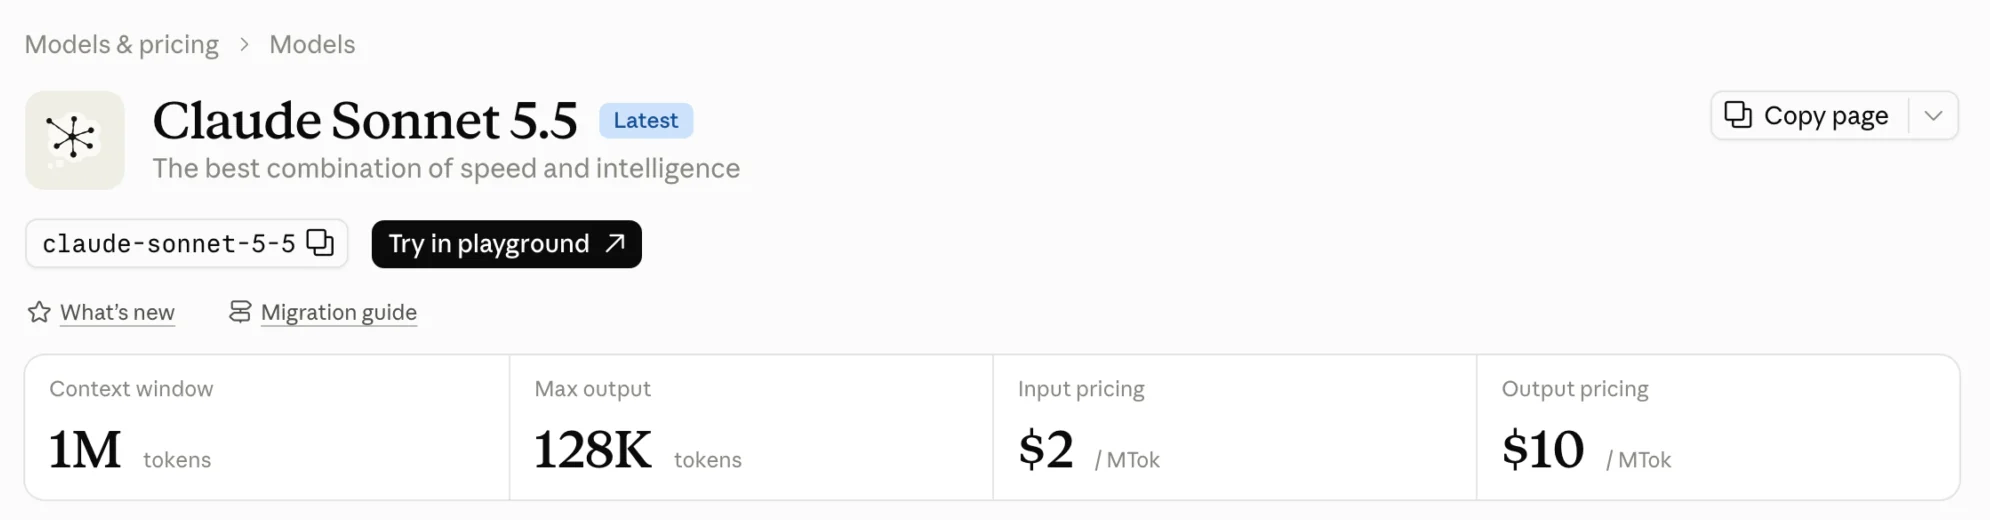Screen dimensions: 1990x520
Task: Click the breadcrumb chevron separator
Action: tap(244, 45)
